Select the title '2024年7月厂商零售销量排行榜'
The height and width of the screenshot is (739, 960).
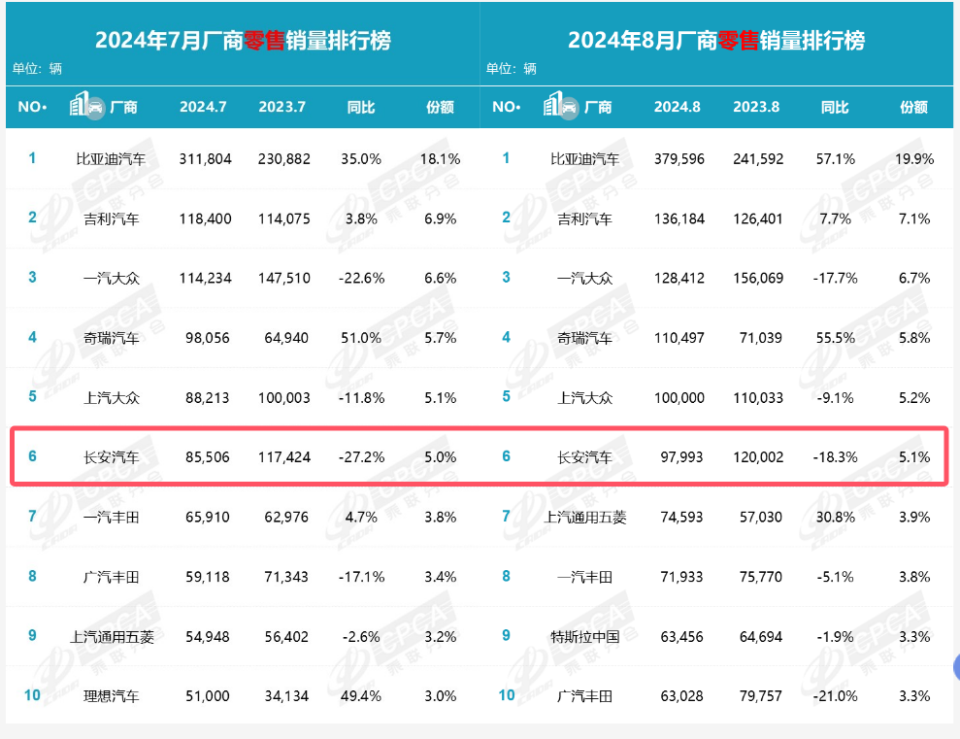(x=243, y=40)
